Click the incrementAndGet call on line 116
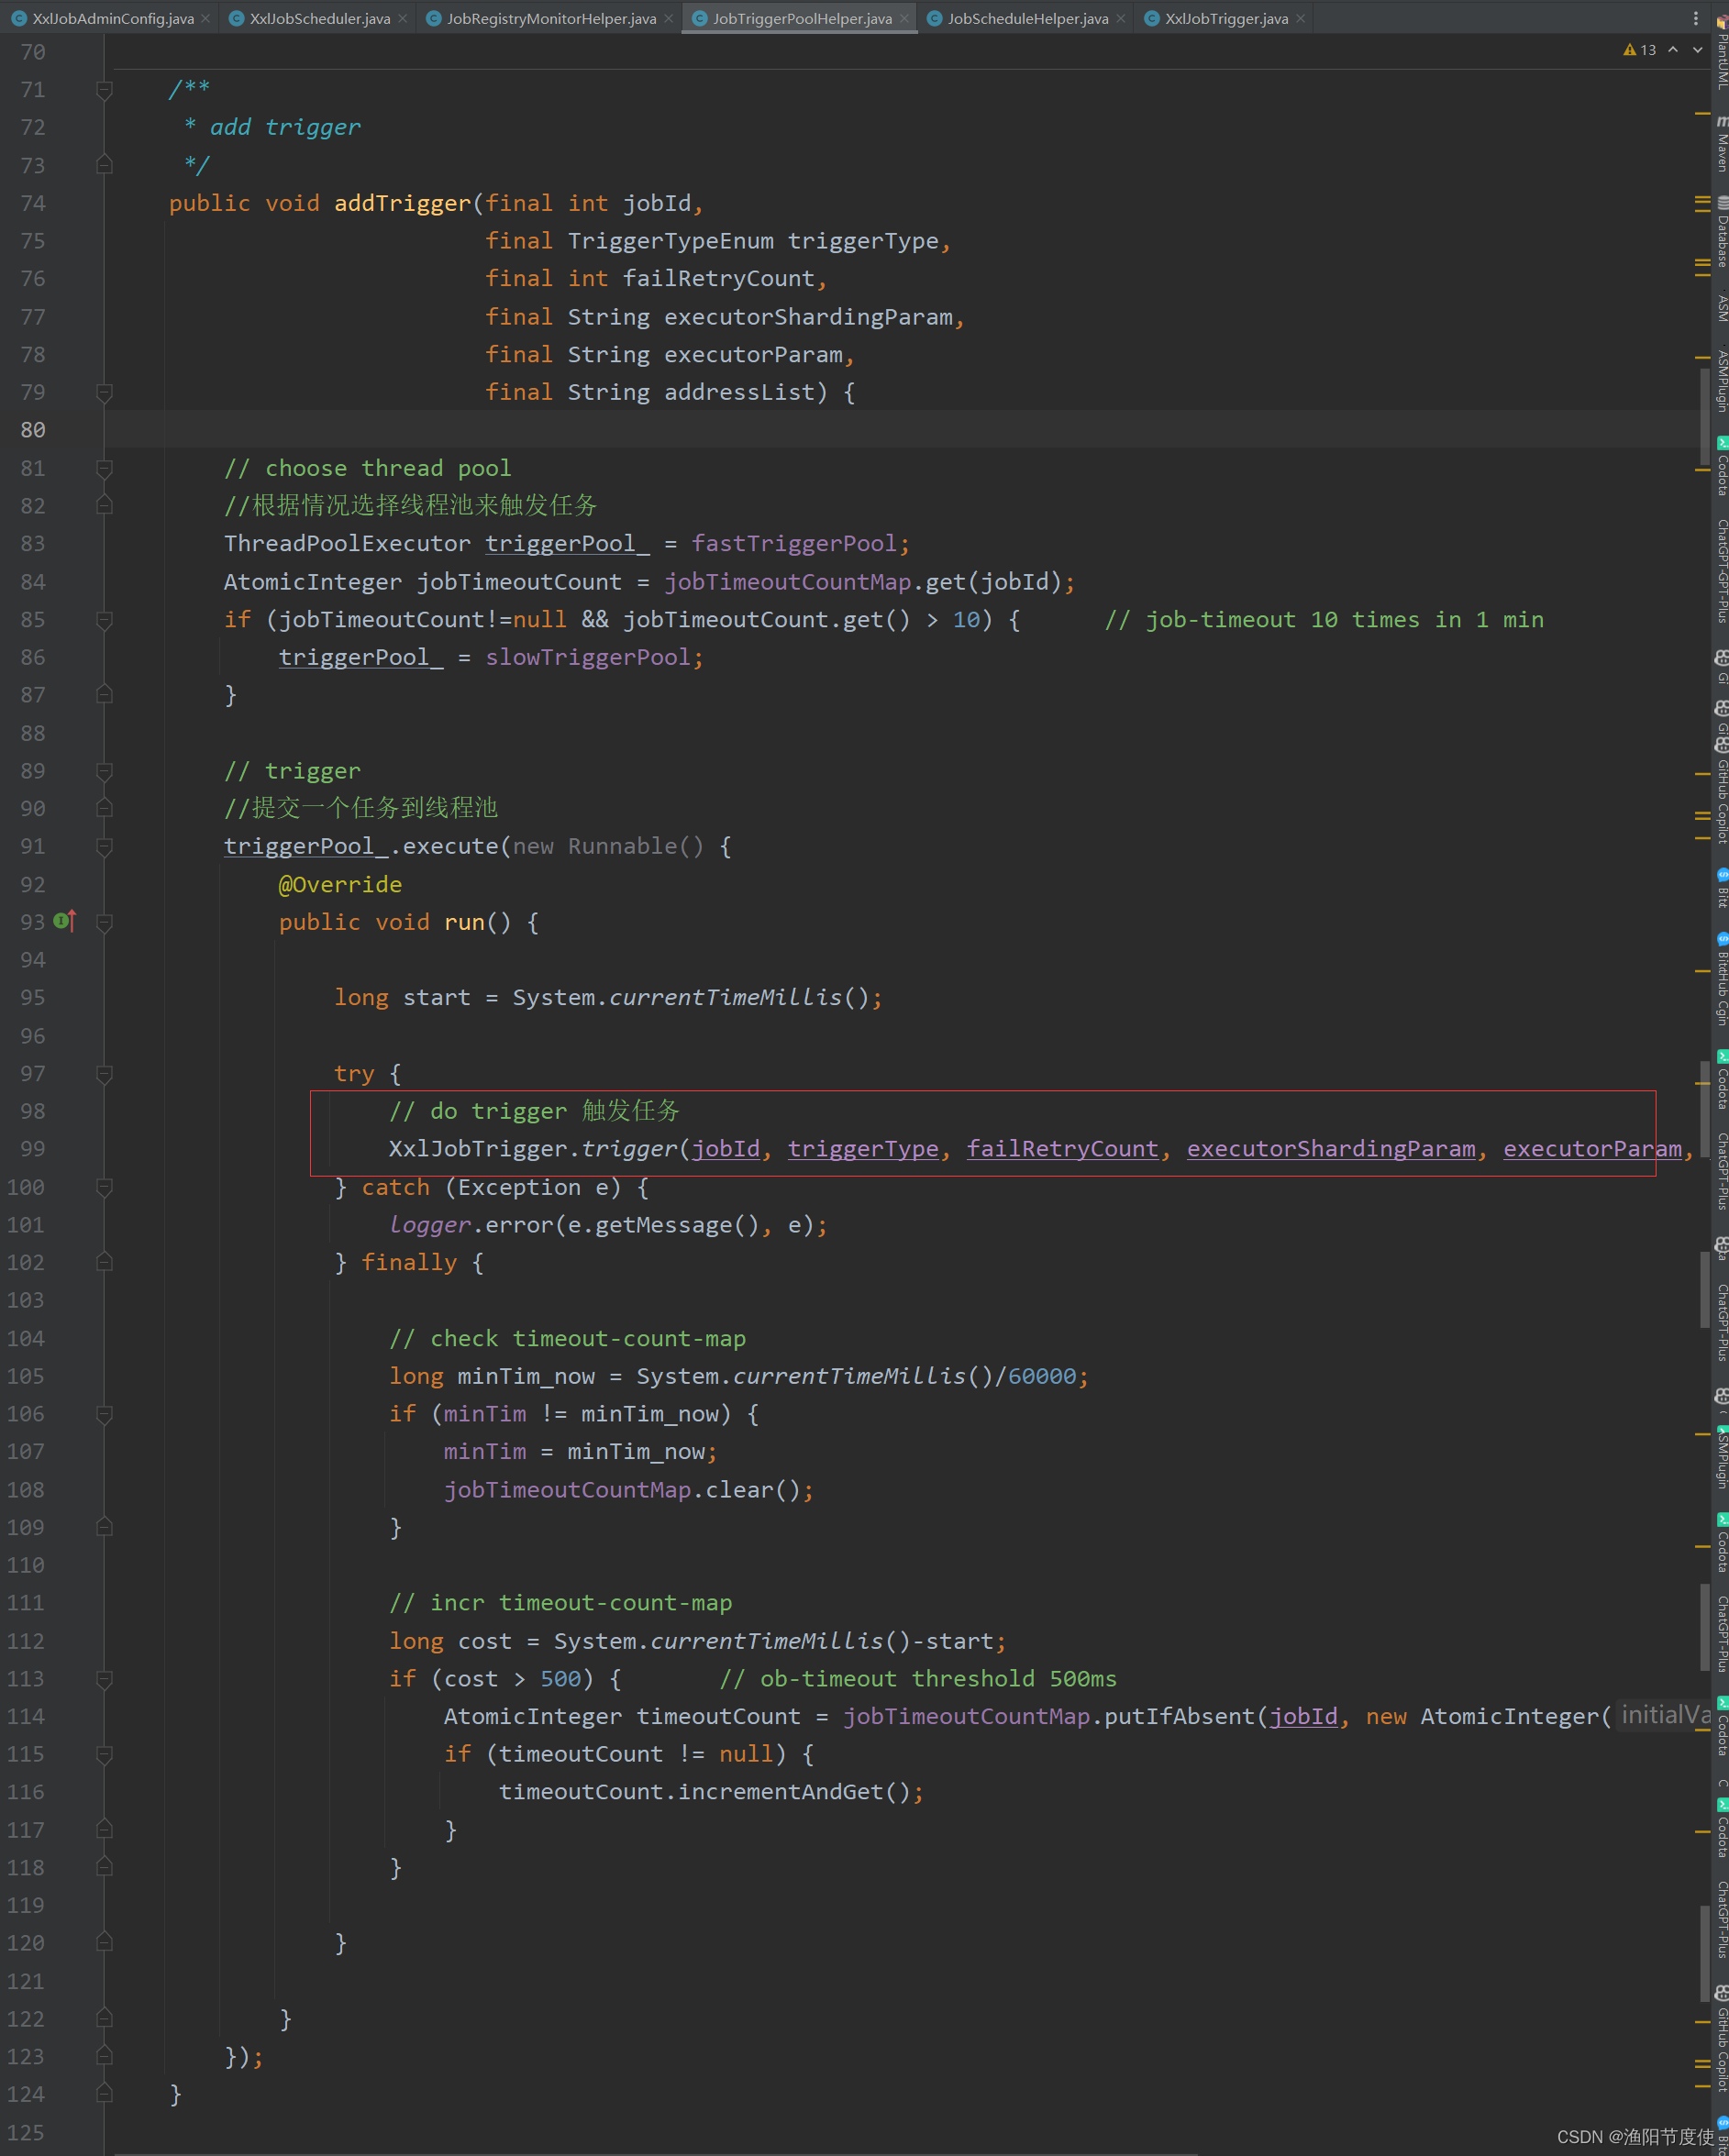 point(780,1792)
